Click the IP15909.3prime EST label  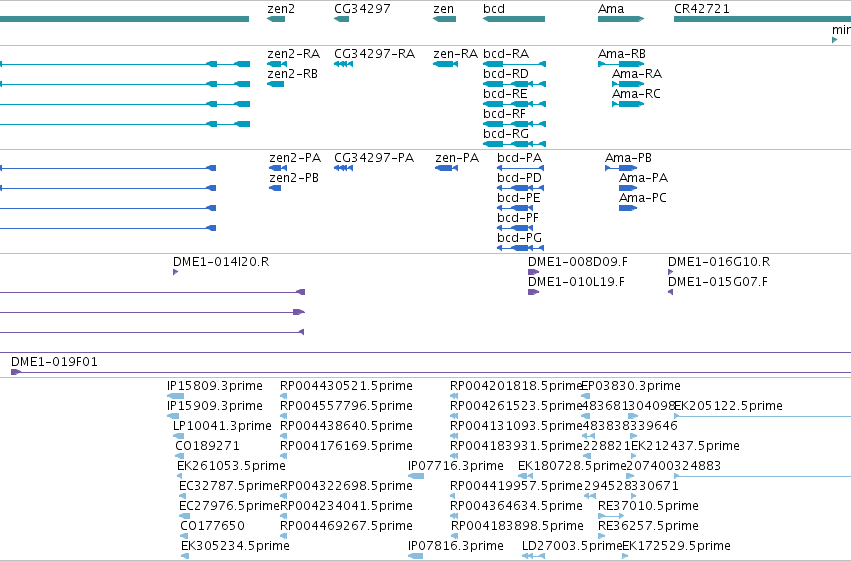tap(215, 406)
